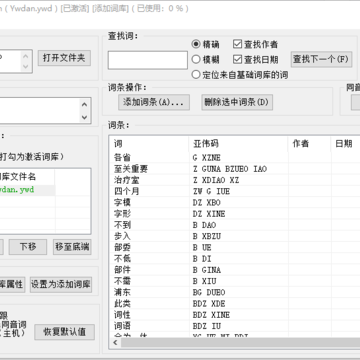Click the horizontal scrollbar left arrow

[x=115, y=343]
